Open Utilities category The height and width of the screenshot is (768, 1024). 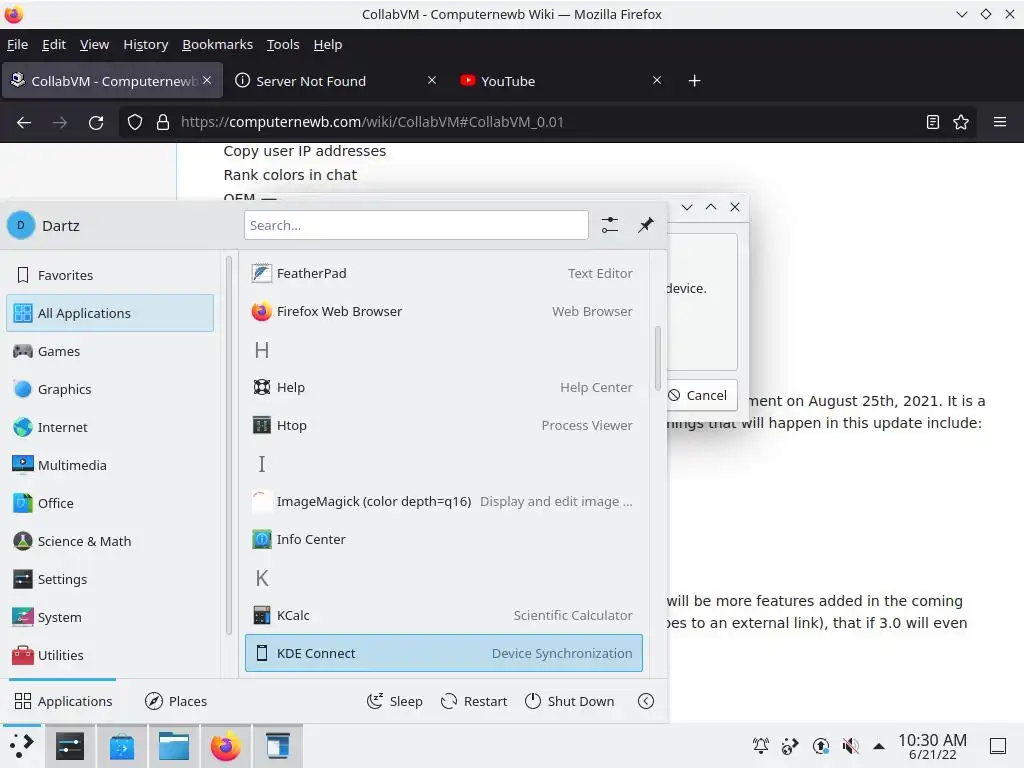click(110, 655)
